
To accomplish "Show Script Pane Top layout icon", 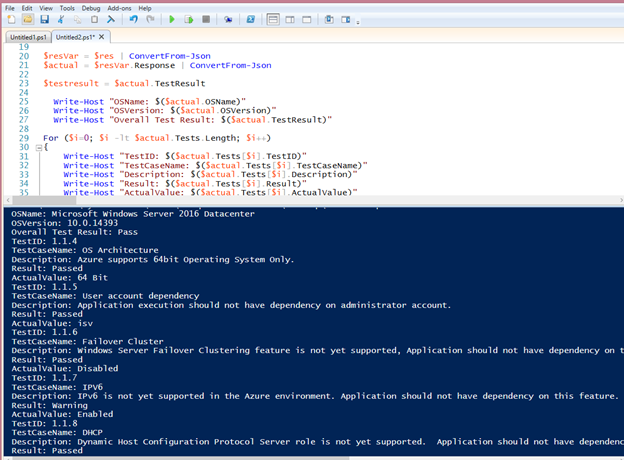I will pyautogui.click(x=273, y=19).
